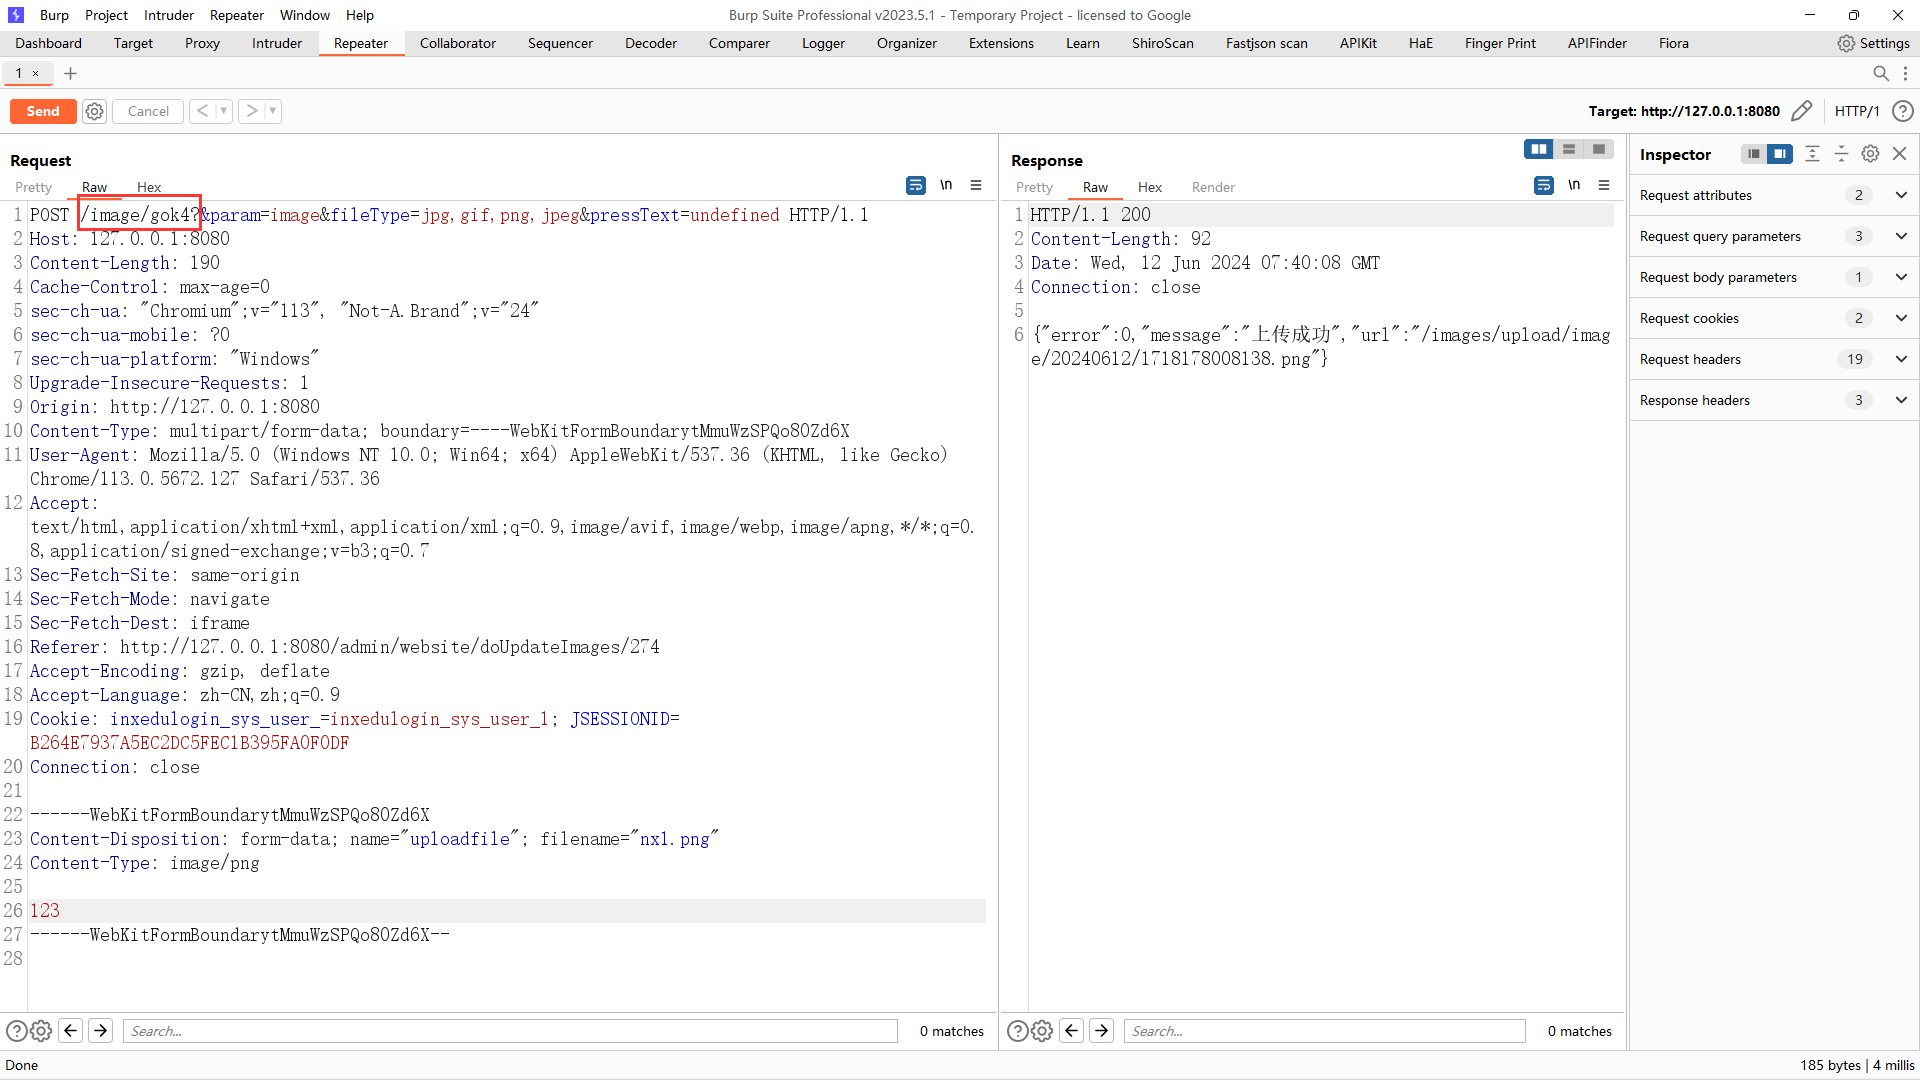Select side-by-side response layout icon
The image size is (1920, 1080).
[x=1538, y=149]
